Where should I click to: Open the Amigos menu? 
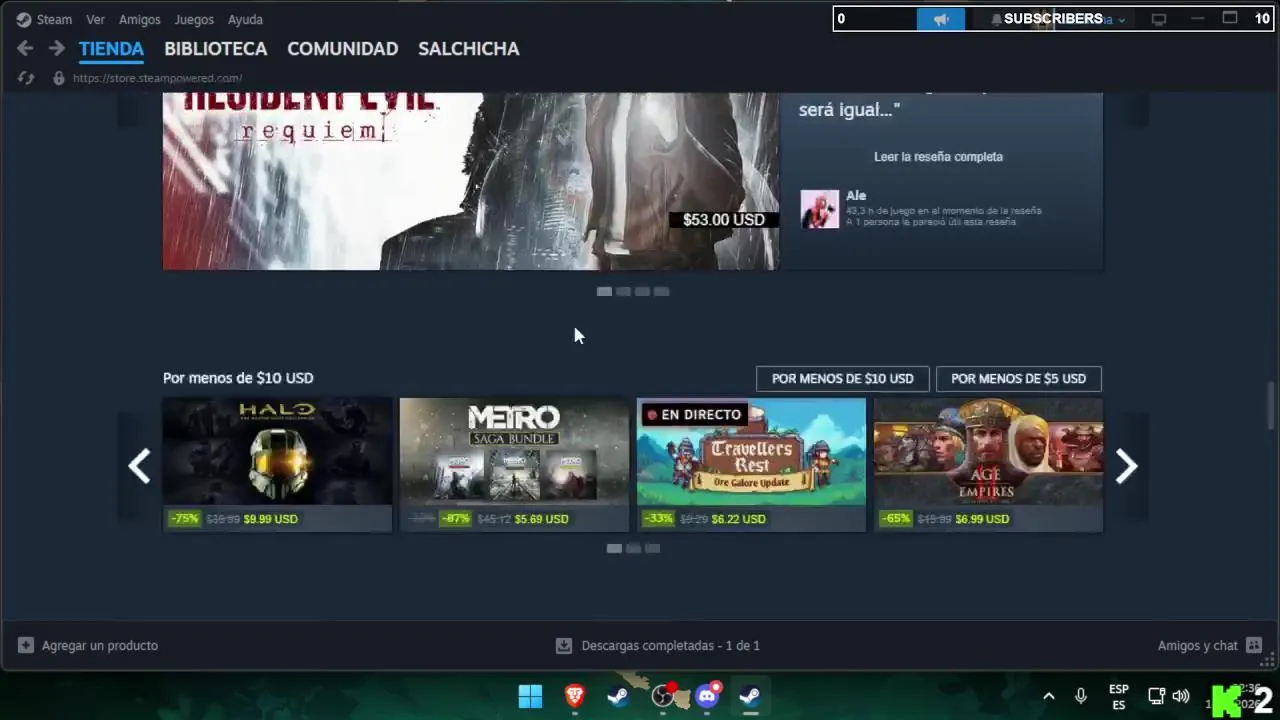pos(139,19)
